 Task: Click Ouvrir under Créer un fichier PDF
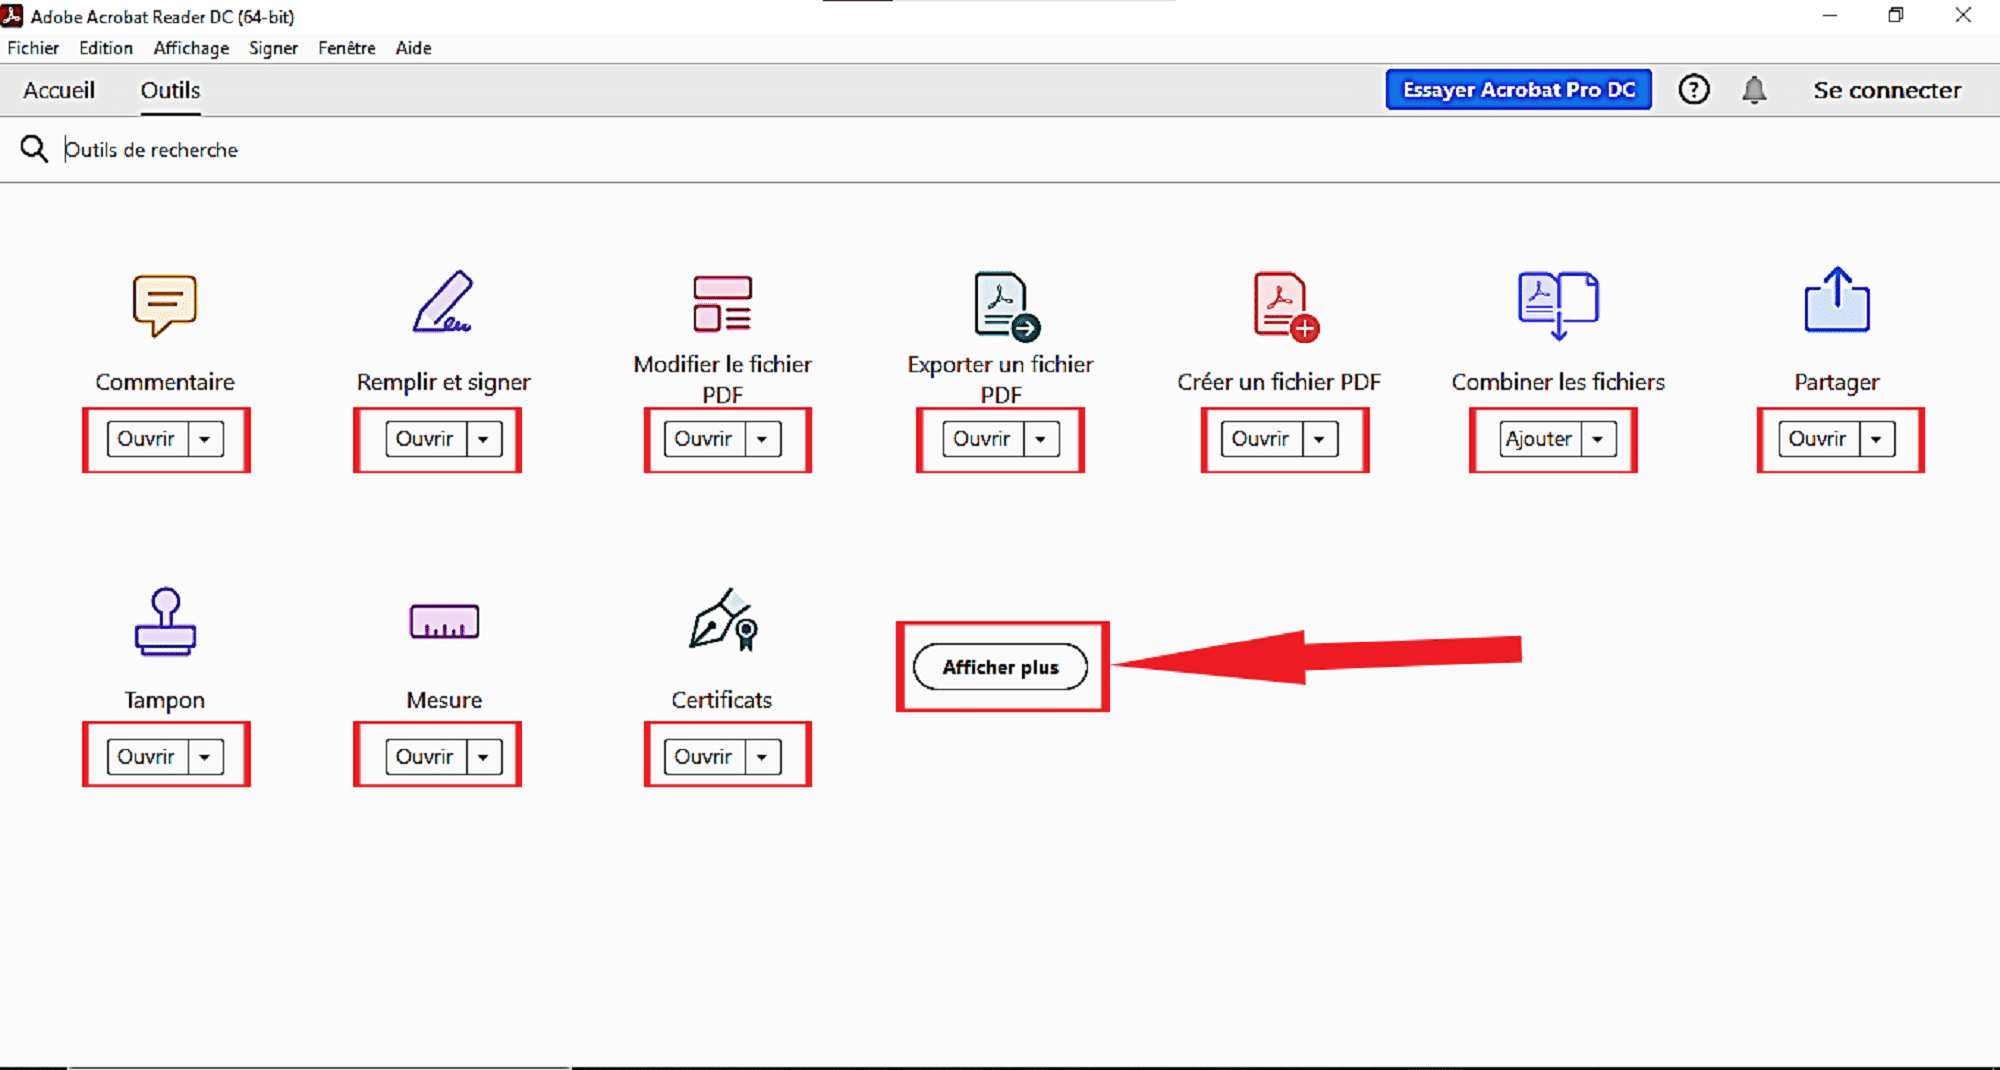1262,439
